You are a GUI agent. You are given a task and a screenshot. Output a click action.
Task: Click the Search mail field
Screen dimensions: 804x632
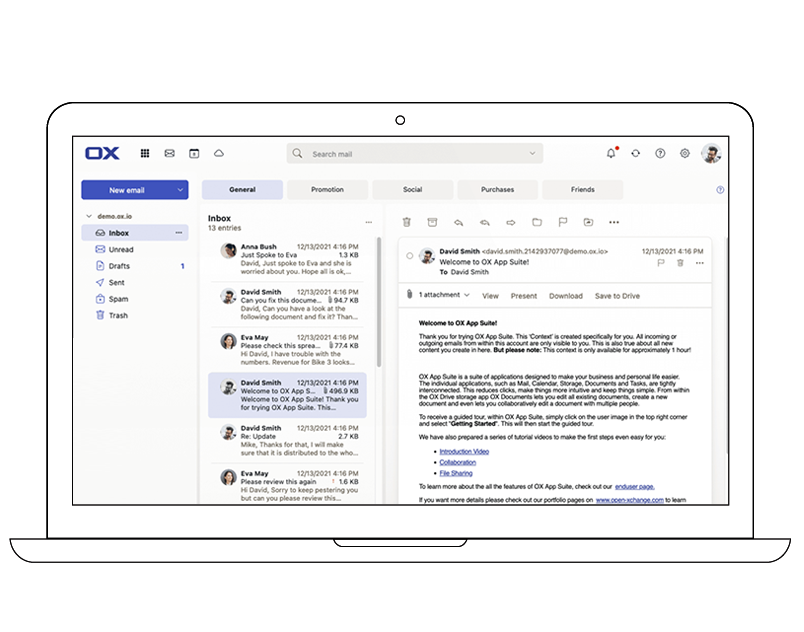pos(414,153)
